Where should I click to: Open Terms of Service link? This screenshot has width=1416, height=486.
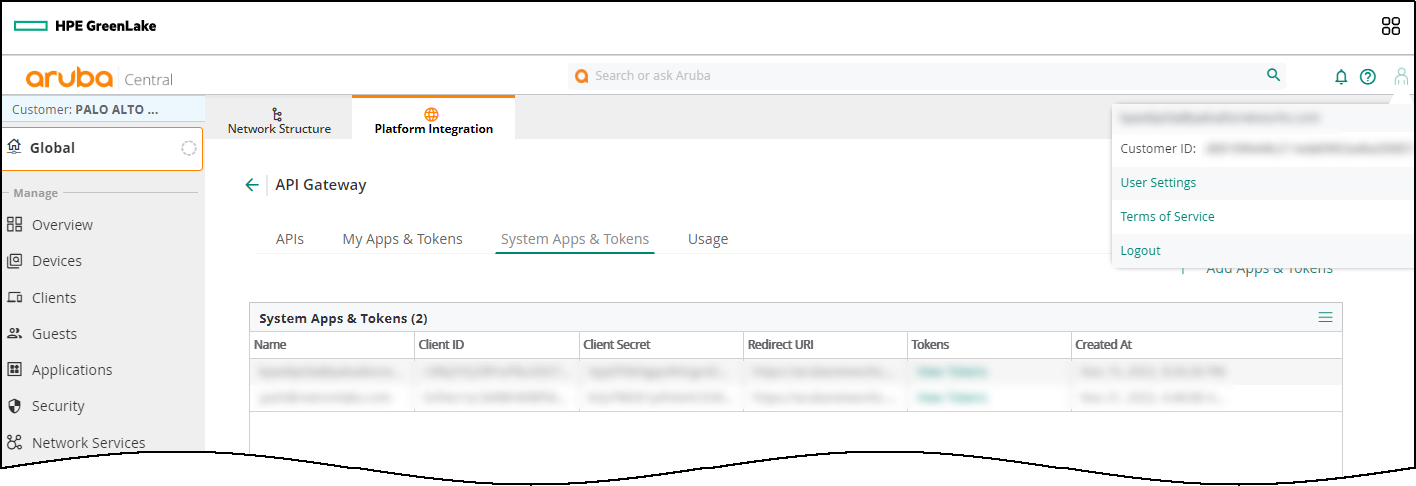point(1167,217)
